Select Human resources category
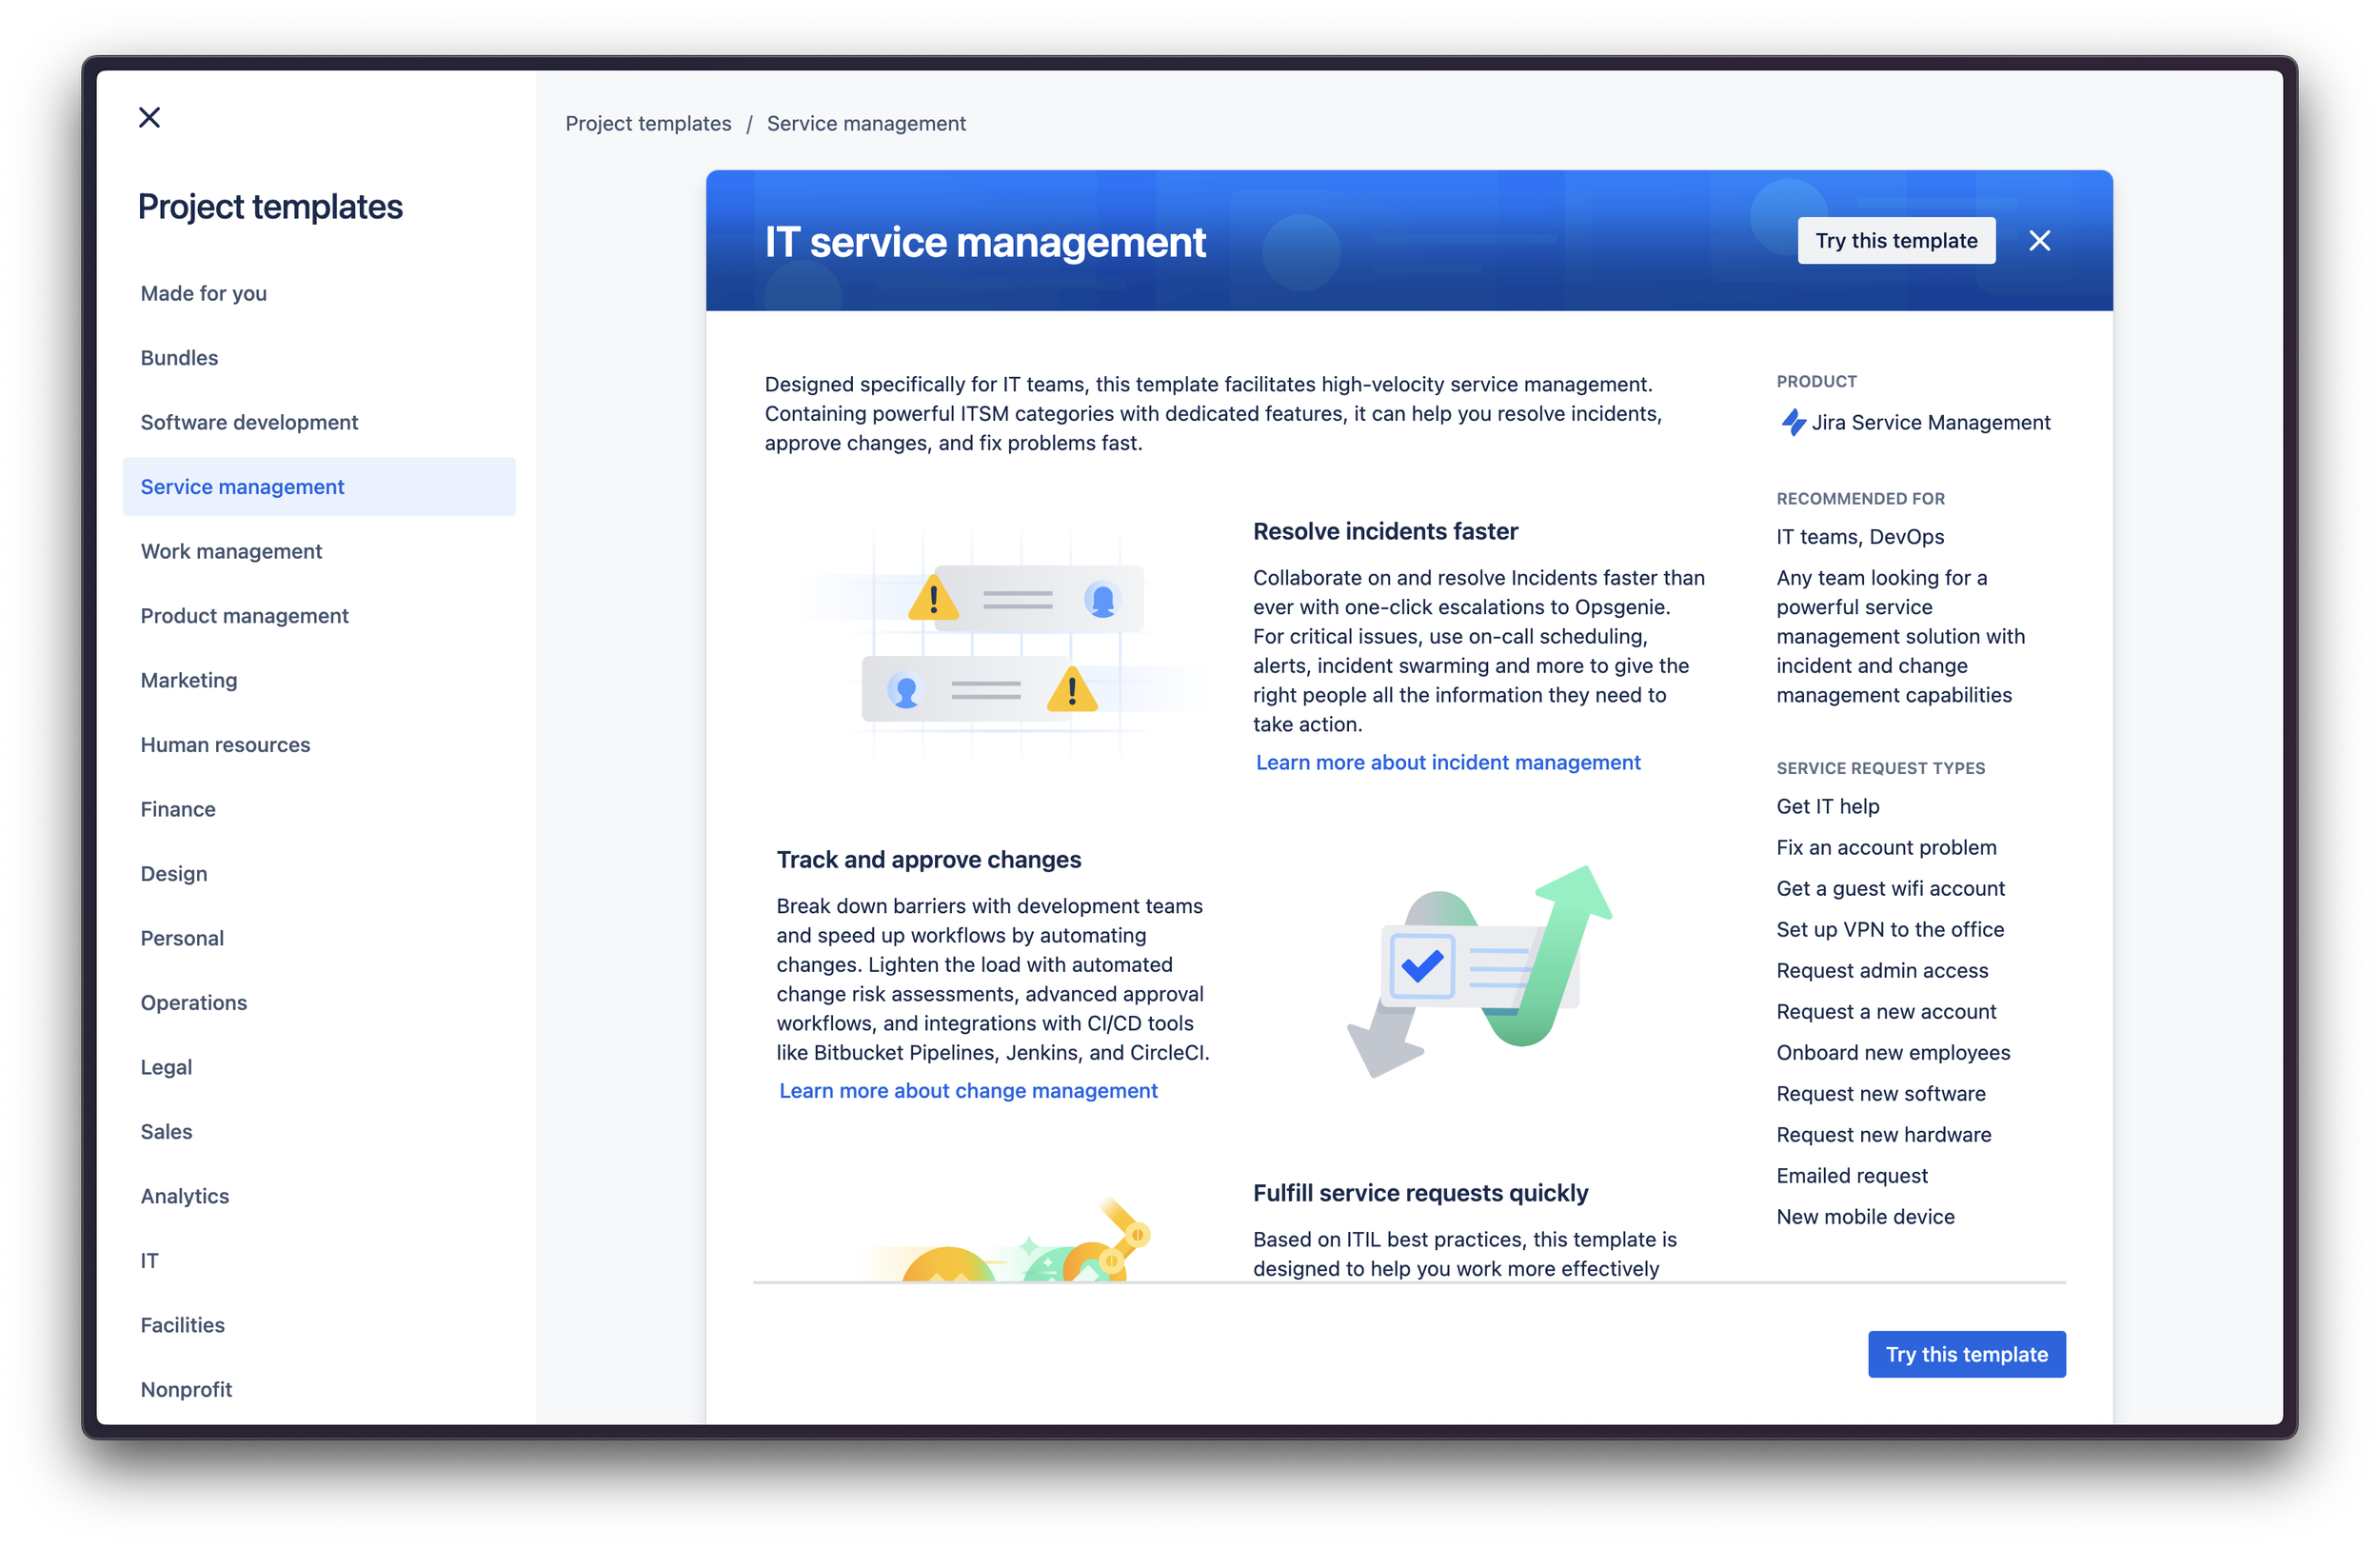The width and height of the screenshot is (2380, 1548). click(x=225, y=745)
